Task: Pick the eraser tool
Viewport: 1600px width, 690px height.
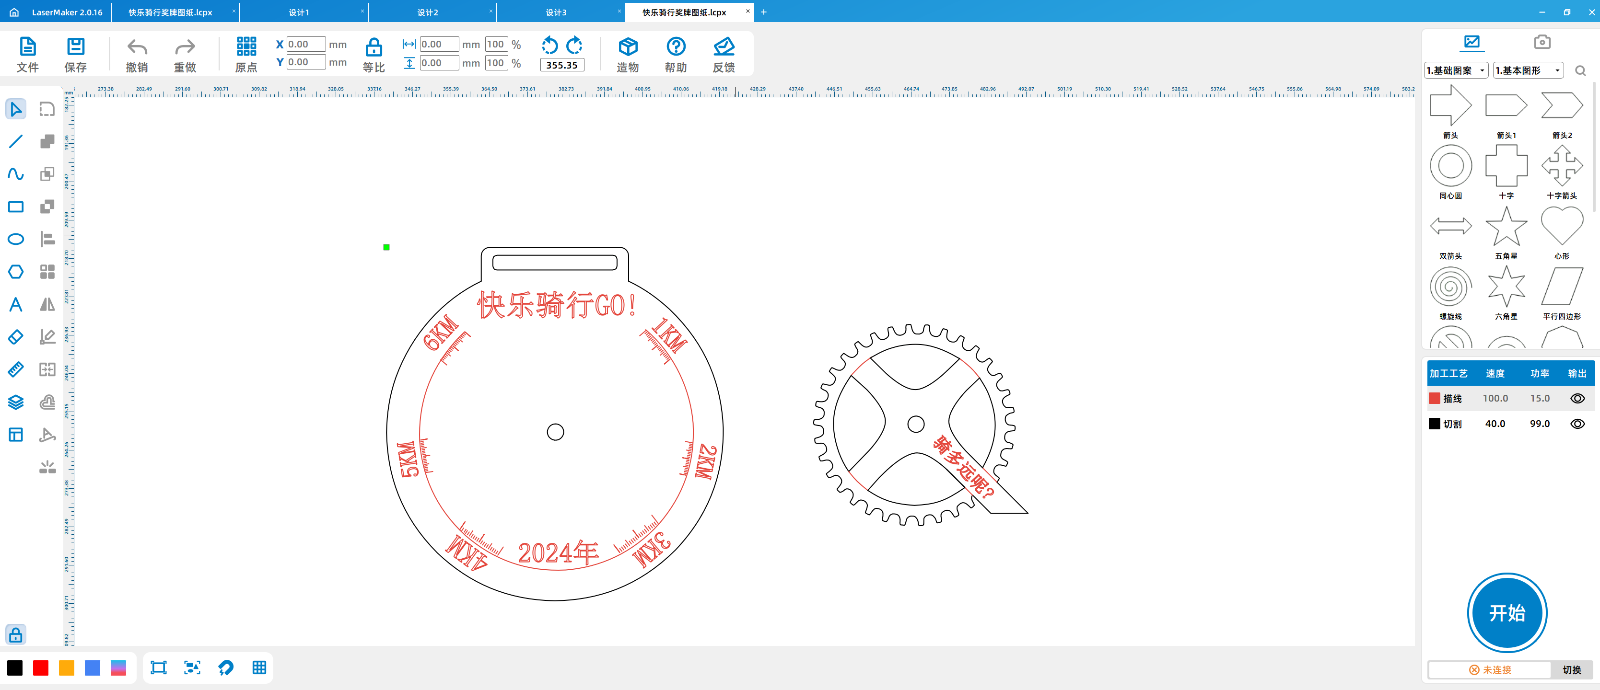Action: click(16, 337)
